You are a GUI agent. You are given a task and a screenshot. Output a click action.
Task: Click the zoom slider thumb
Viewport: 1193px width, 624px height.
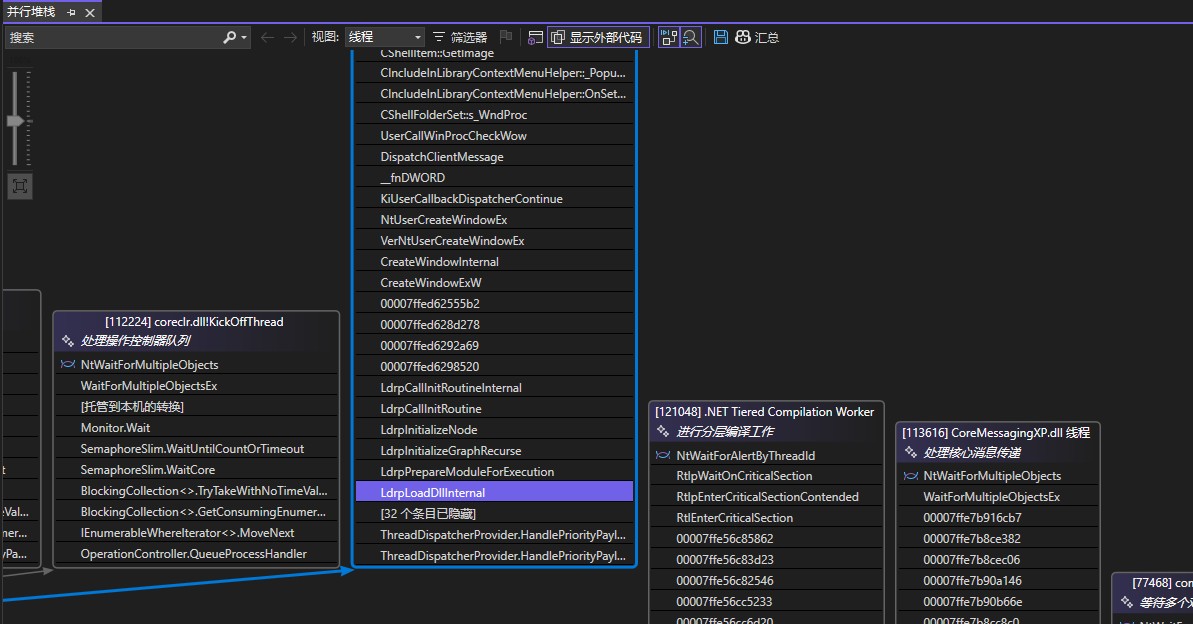[x=16, y=121]
